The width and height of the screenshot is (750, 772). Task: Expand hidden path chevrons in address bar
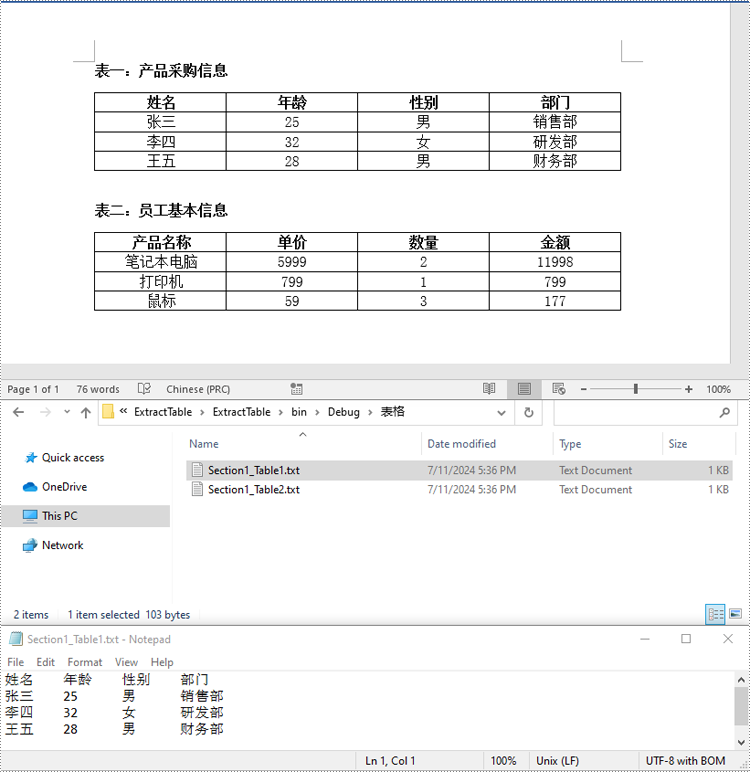click(123, 411)
